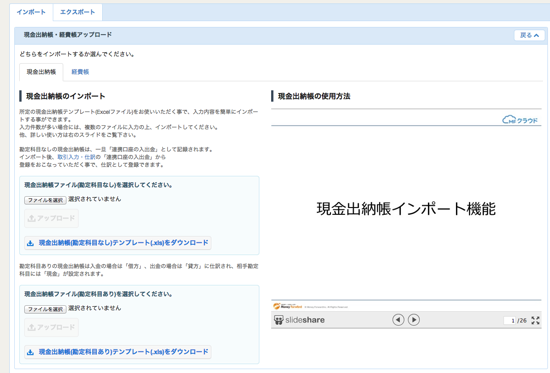Open the 取引入力・仕訳 link
This screenshot has height=373, width=550.
(x=76, y=157)
